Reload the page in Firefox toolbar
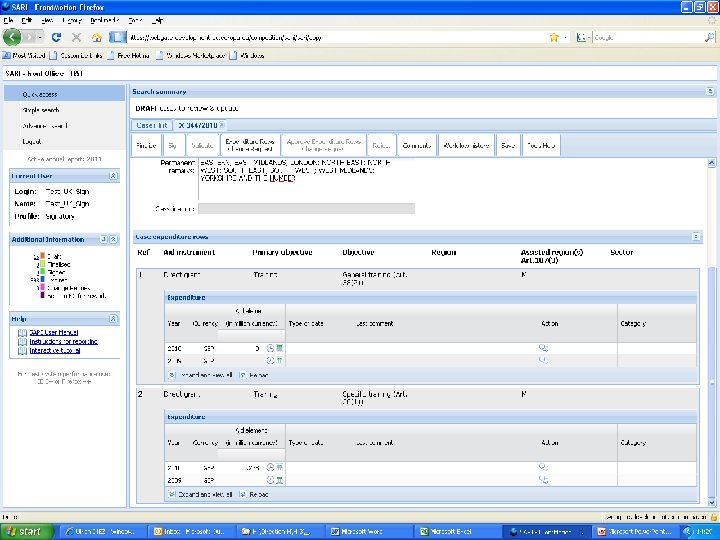 click(56, 37)
